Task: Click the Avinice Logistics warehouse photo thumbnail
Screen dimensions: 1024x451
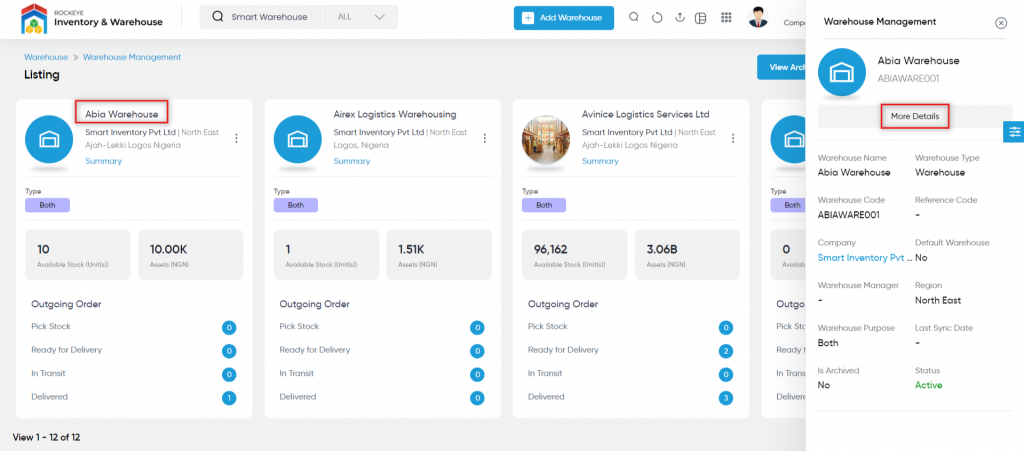Action: point(546,140)
